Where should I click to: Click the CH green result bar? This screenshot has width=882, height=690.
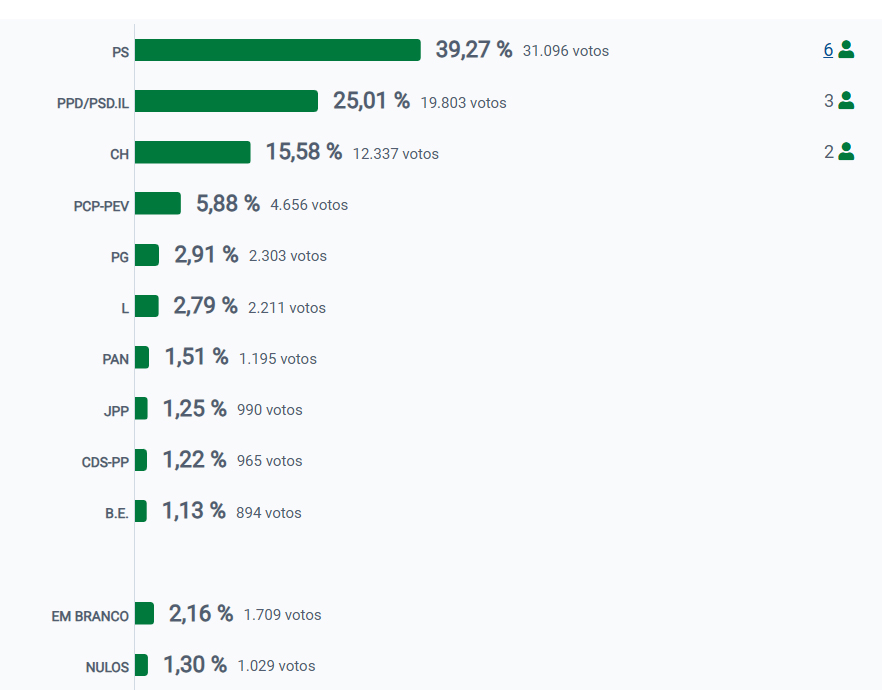pyautogui.click(x=192, y=152)
